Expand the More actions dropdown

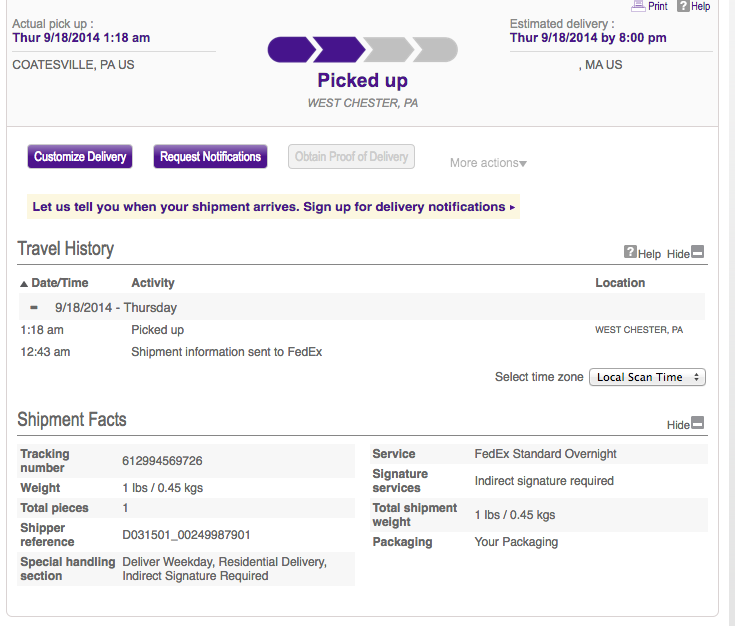click(x=488, y=163)
